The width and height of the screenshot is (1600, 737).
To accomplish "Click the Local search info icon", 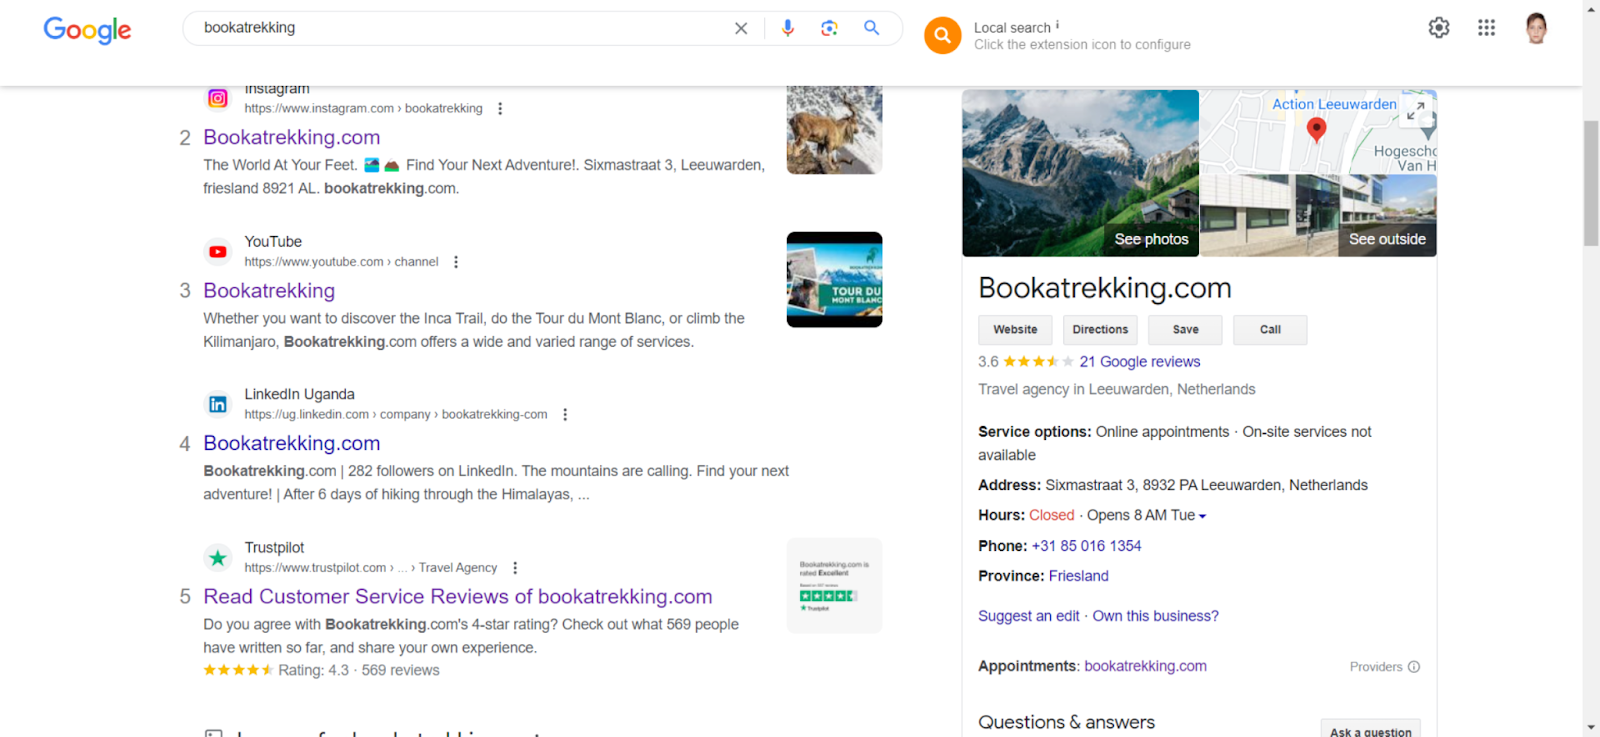I will tap(1057, 25).
